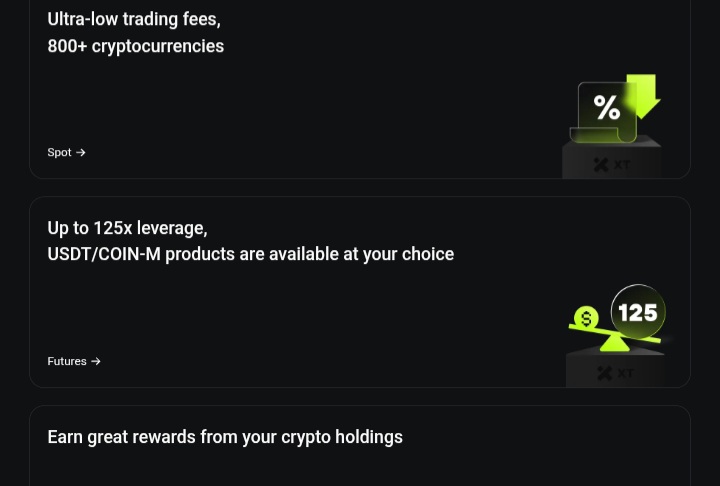Viewport: 720px width, 486px height.
Task: Click the green triangle fulcrum of scale
Action: click(614, 344)
